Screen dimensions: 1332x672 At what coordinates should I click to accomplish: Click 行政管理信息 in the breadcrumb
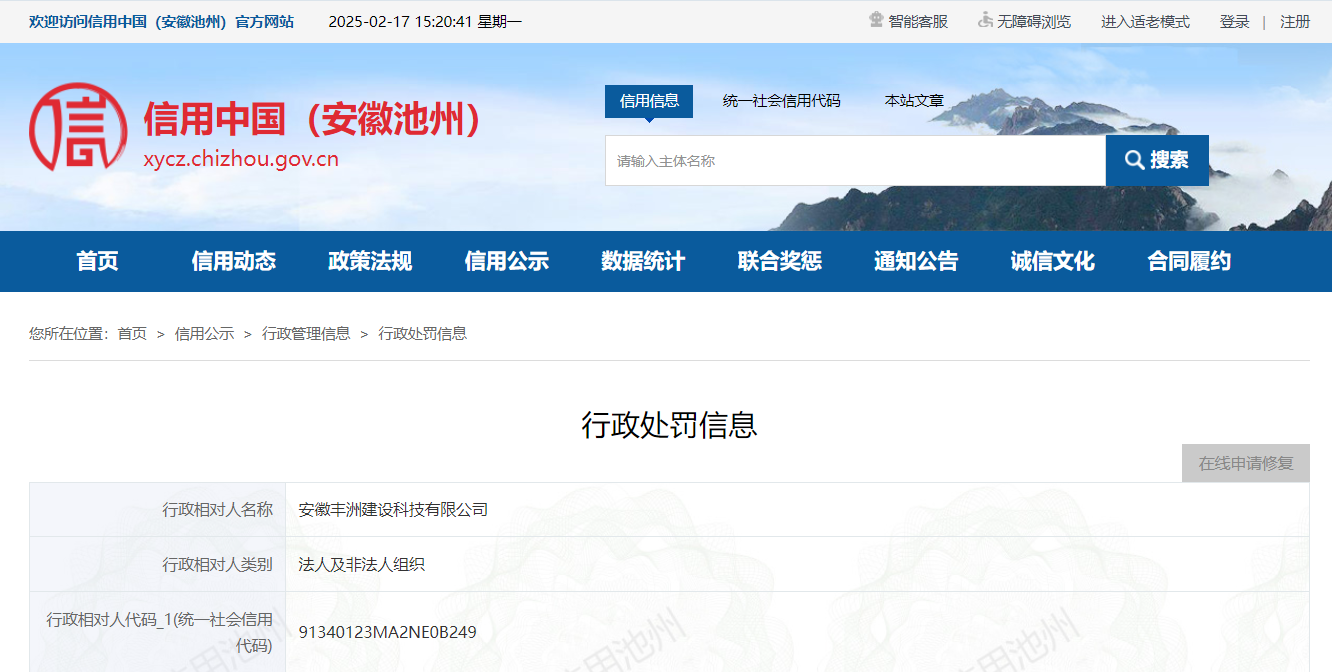[306, 334]
